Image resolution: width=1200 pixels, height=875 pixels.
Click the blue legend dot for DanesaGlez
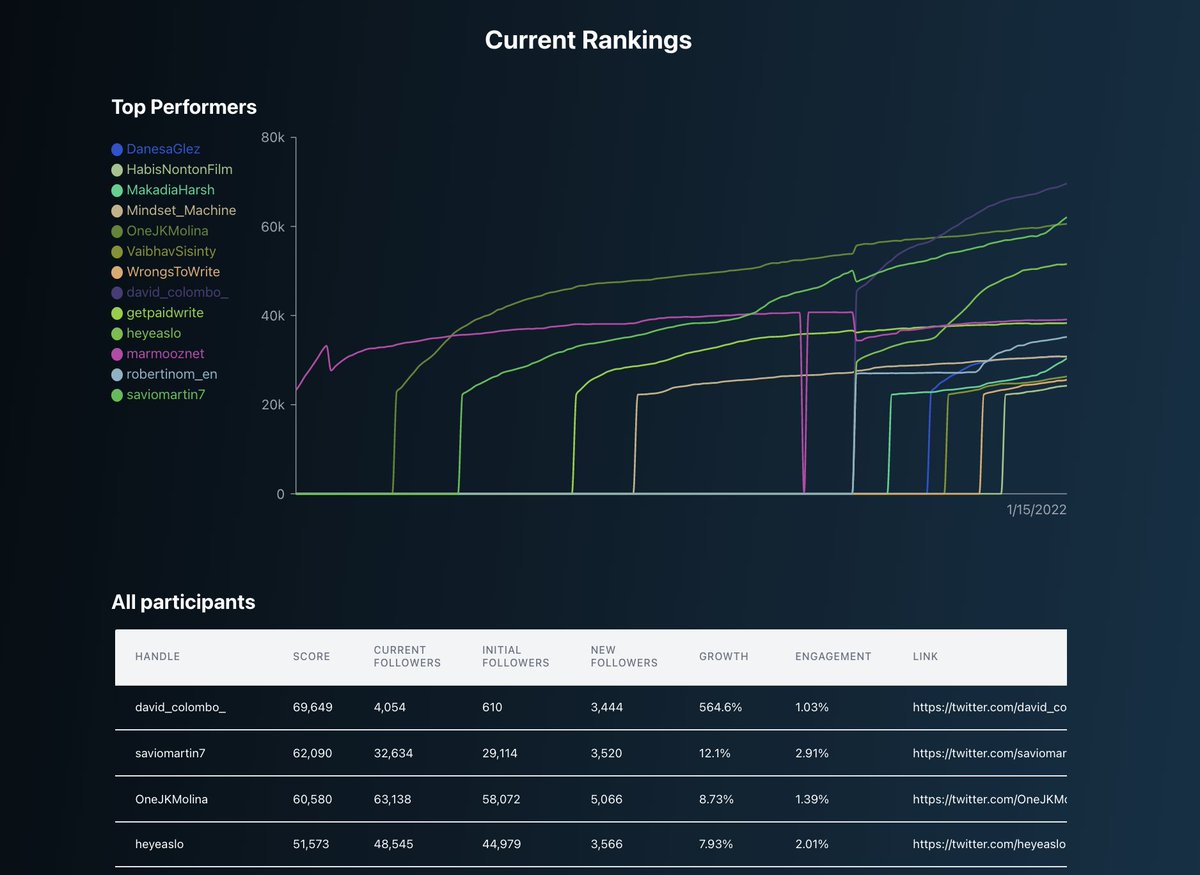tap(117, 148)
